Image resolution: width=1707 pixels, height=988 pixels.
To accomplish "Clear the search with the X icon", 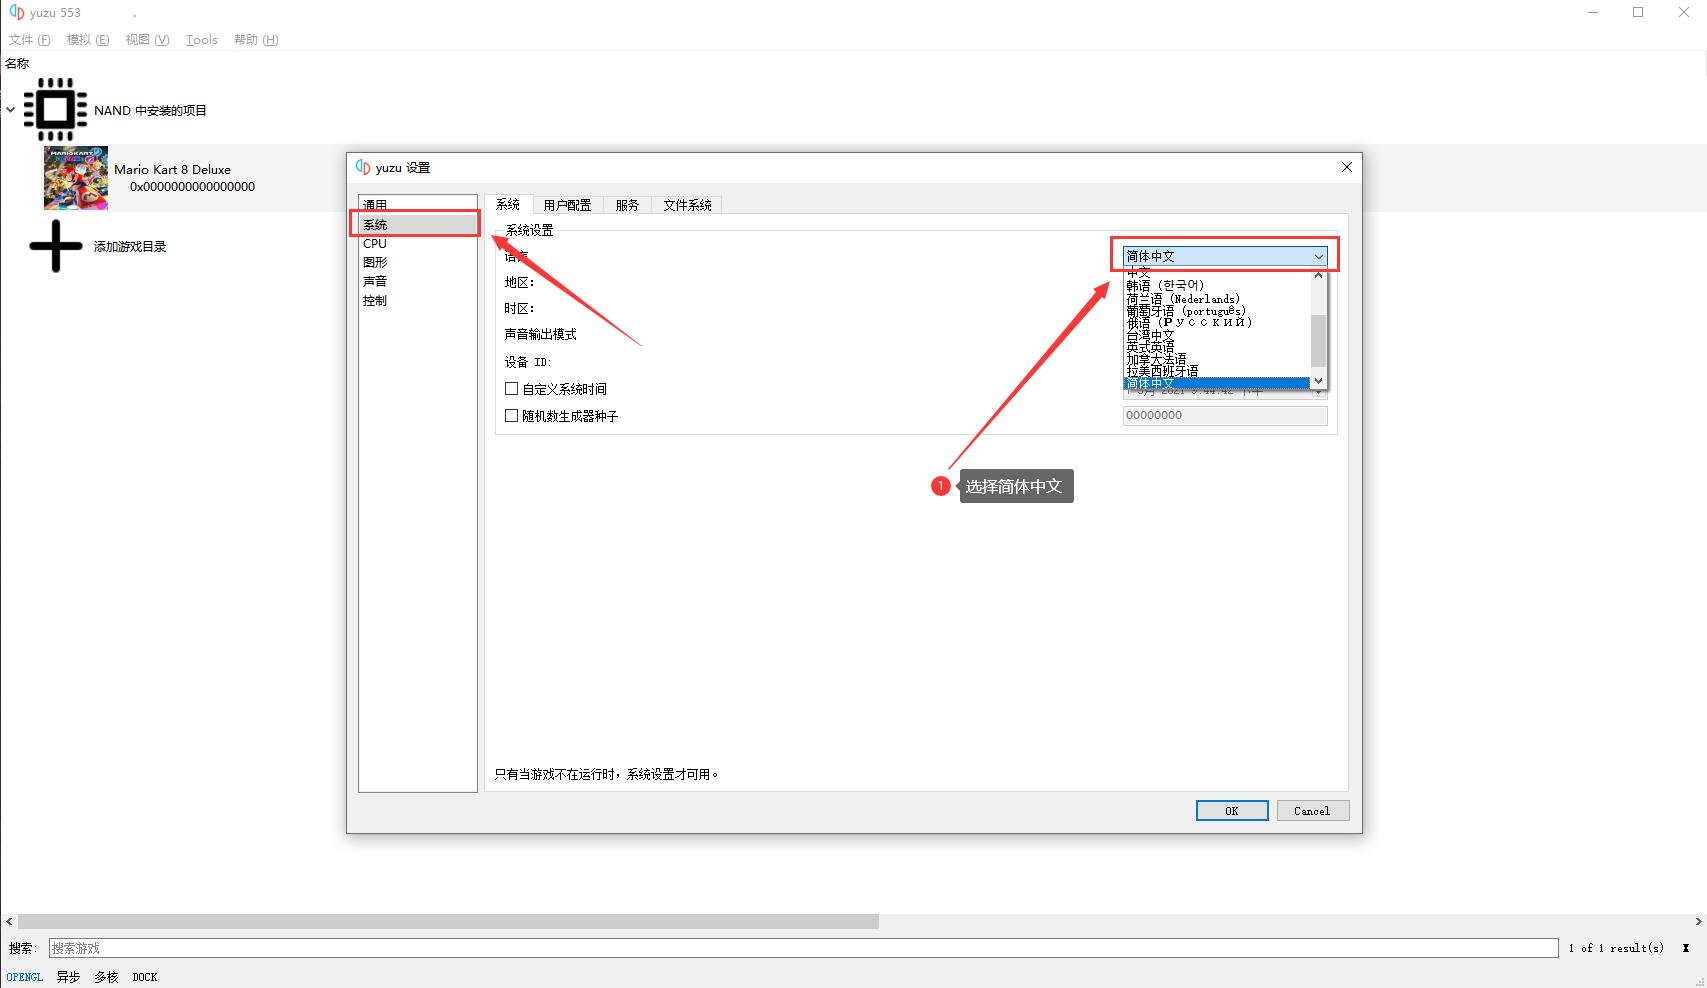I will [1686, 948].
